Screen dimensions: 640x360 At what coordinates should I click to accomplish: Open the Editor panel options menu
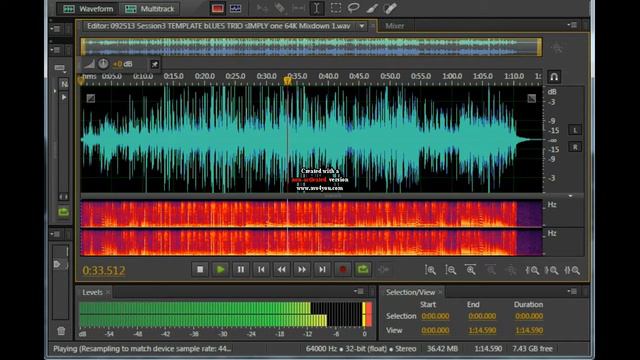pyautogui.click(x=572, y=25)
